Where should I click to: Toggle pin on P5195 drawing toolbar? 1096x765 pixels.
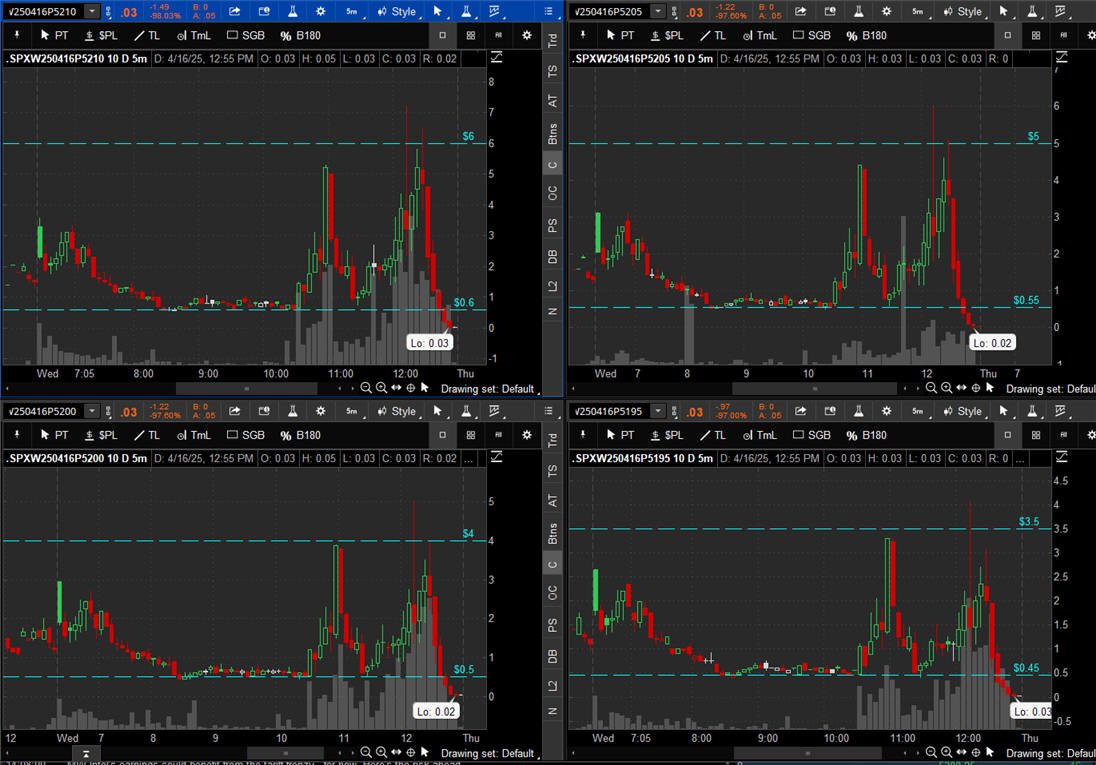(x=583, y=435)
